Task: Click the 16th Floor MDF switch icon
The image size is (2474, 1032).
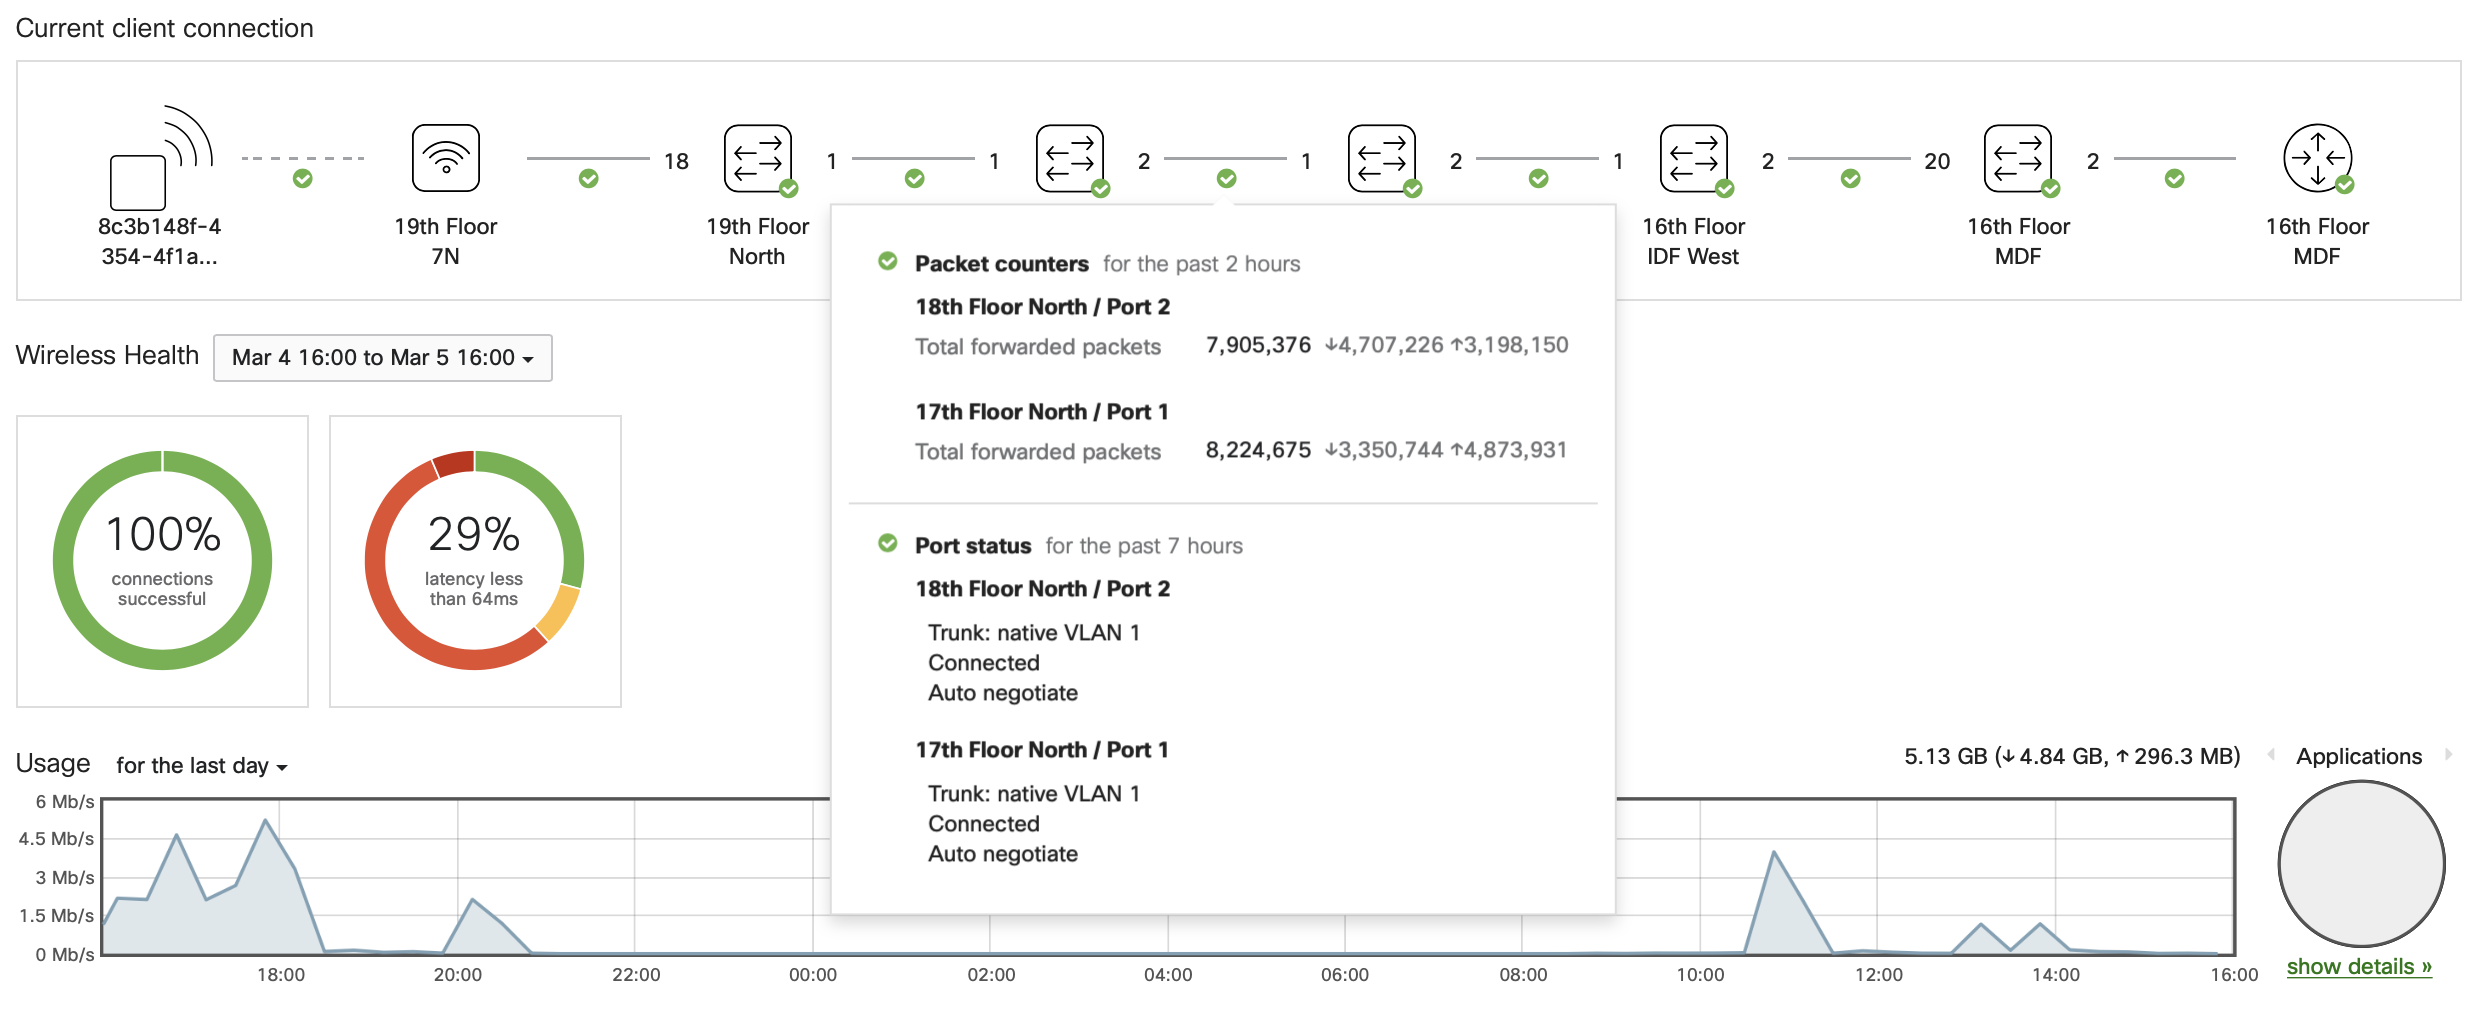Action: 2018,158
